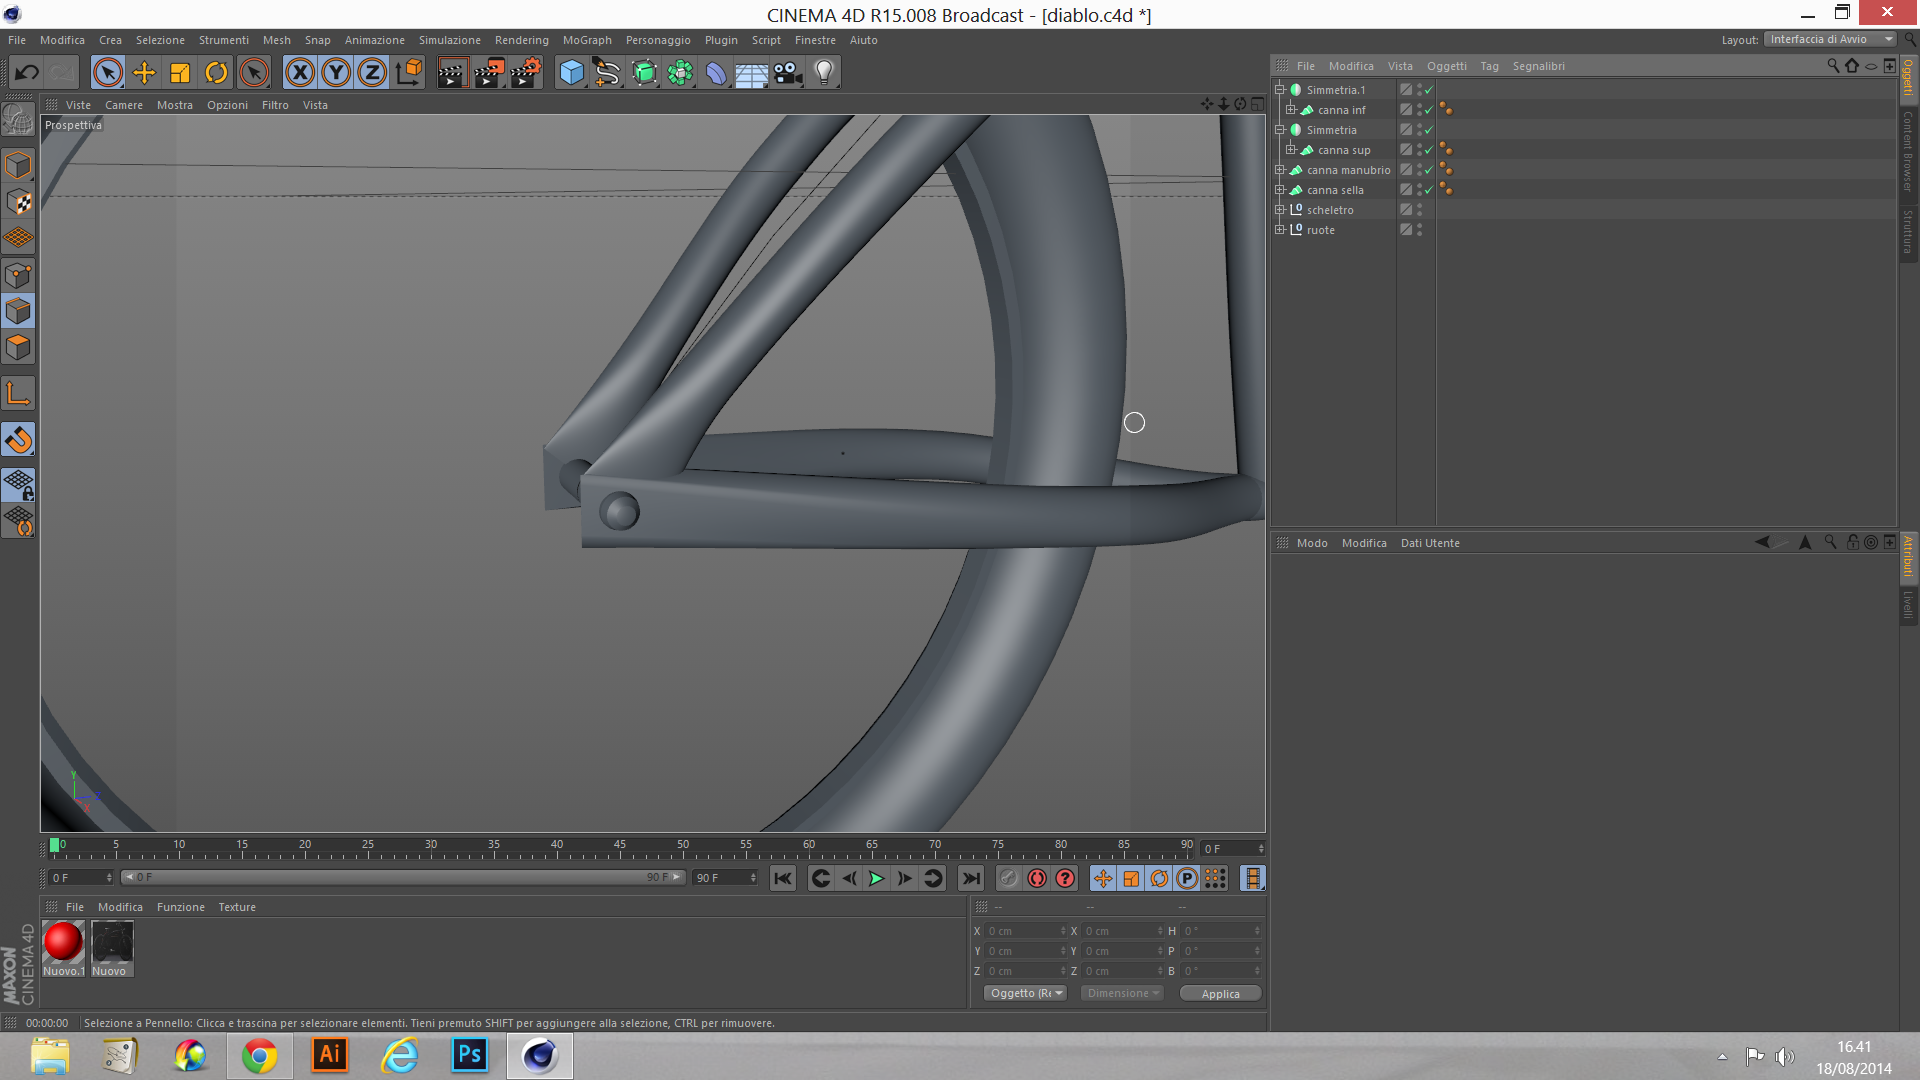Expand the ruote object group
The image size is (1920, 1080).
(x=1279, y=230)
